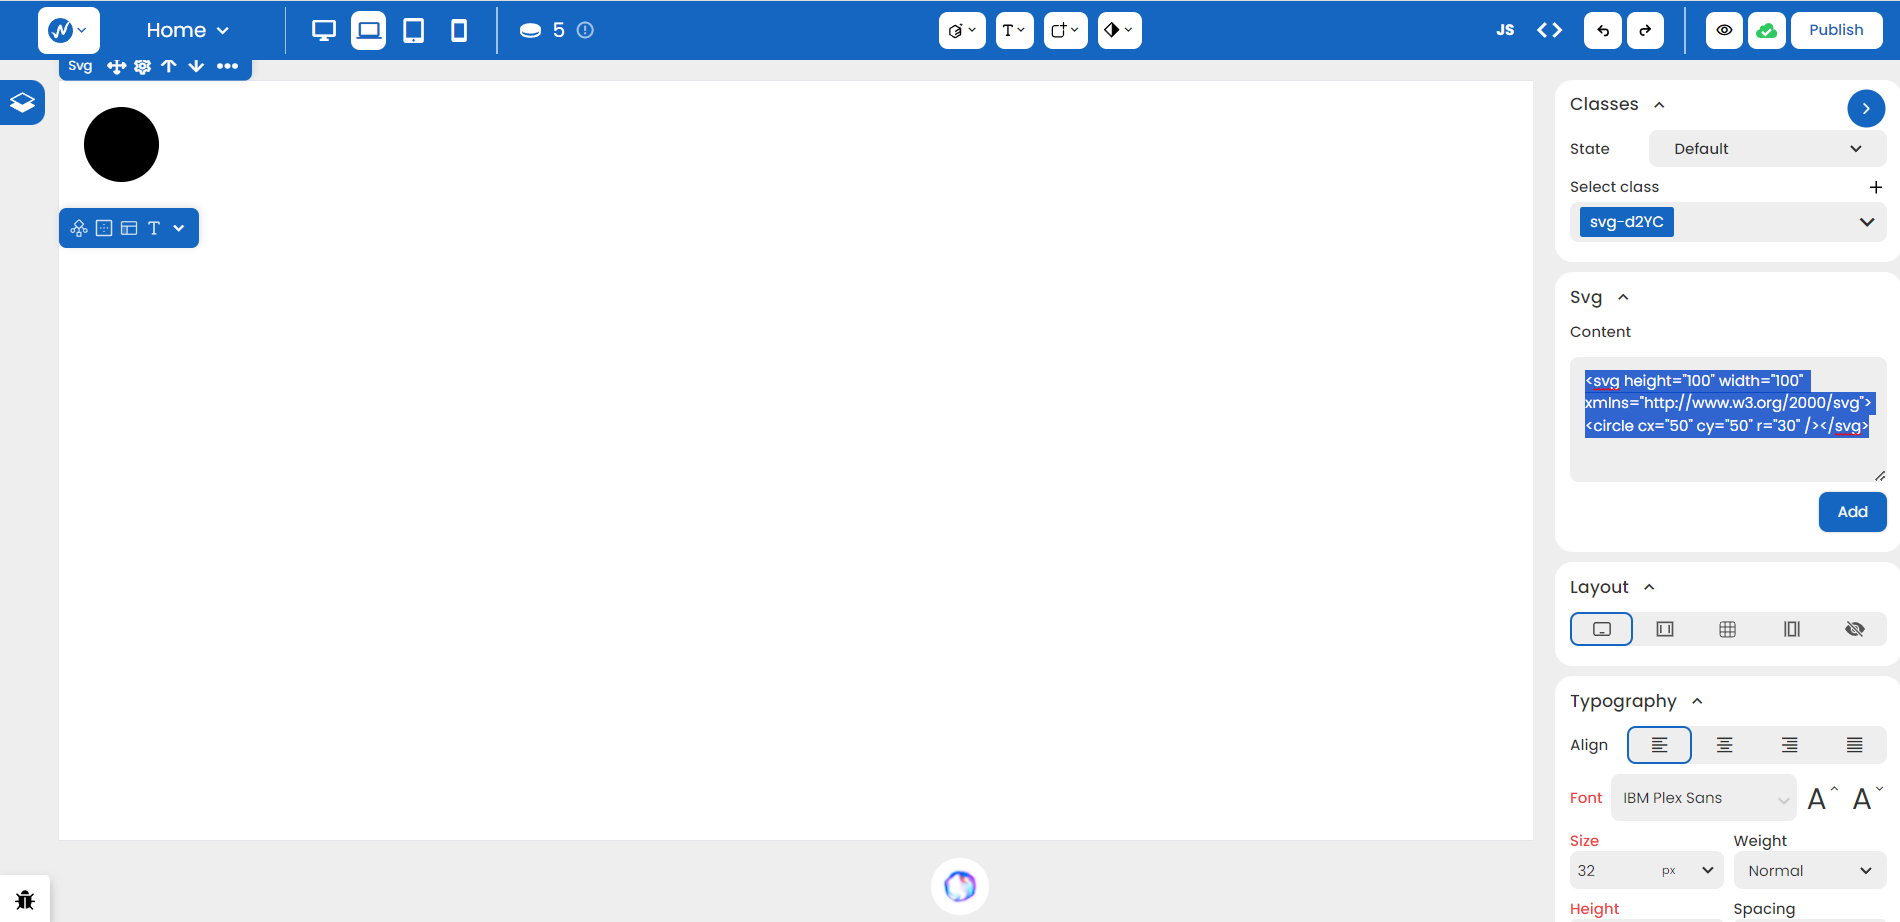Image resolution: width=1900 pixels, height=922 pixels.
Task: Switch to mobile phone viewport
Action: tap(459, 30)
